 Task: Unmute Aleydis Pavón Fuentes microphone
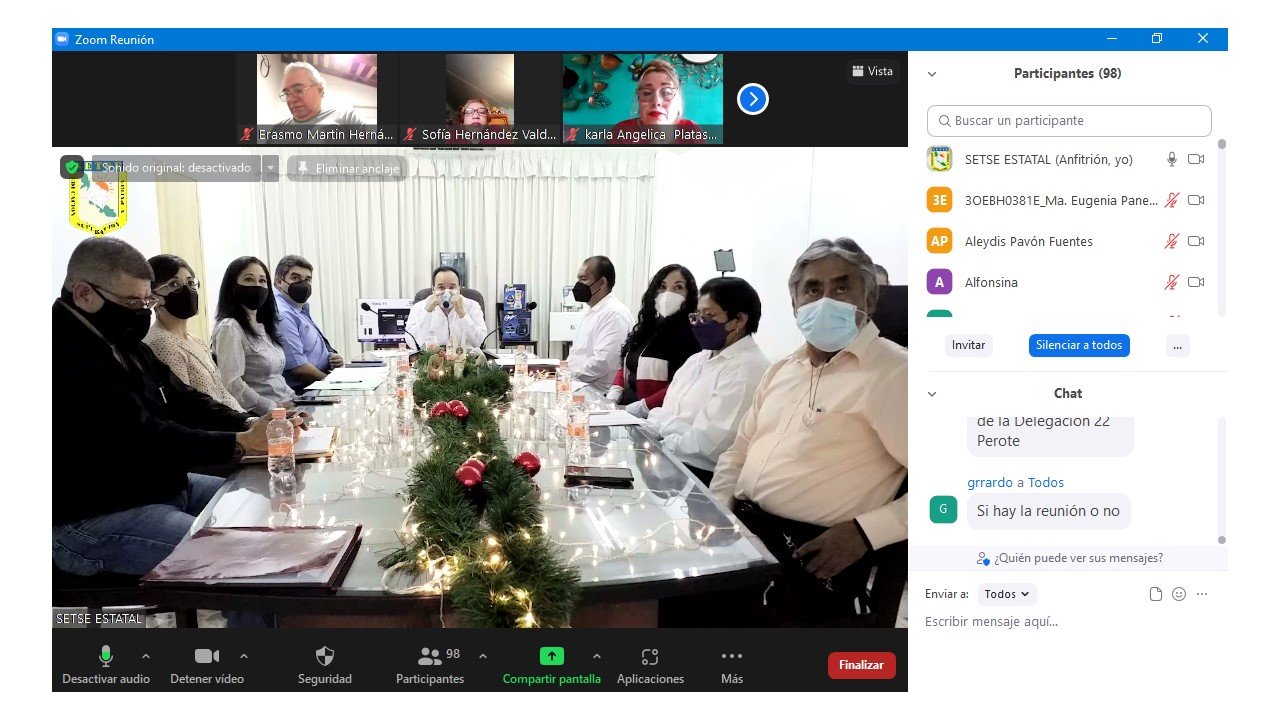[1171, 241]
